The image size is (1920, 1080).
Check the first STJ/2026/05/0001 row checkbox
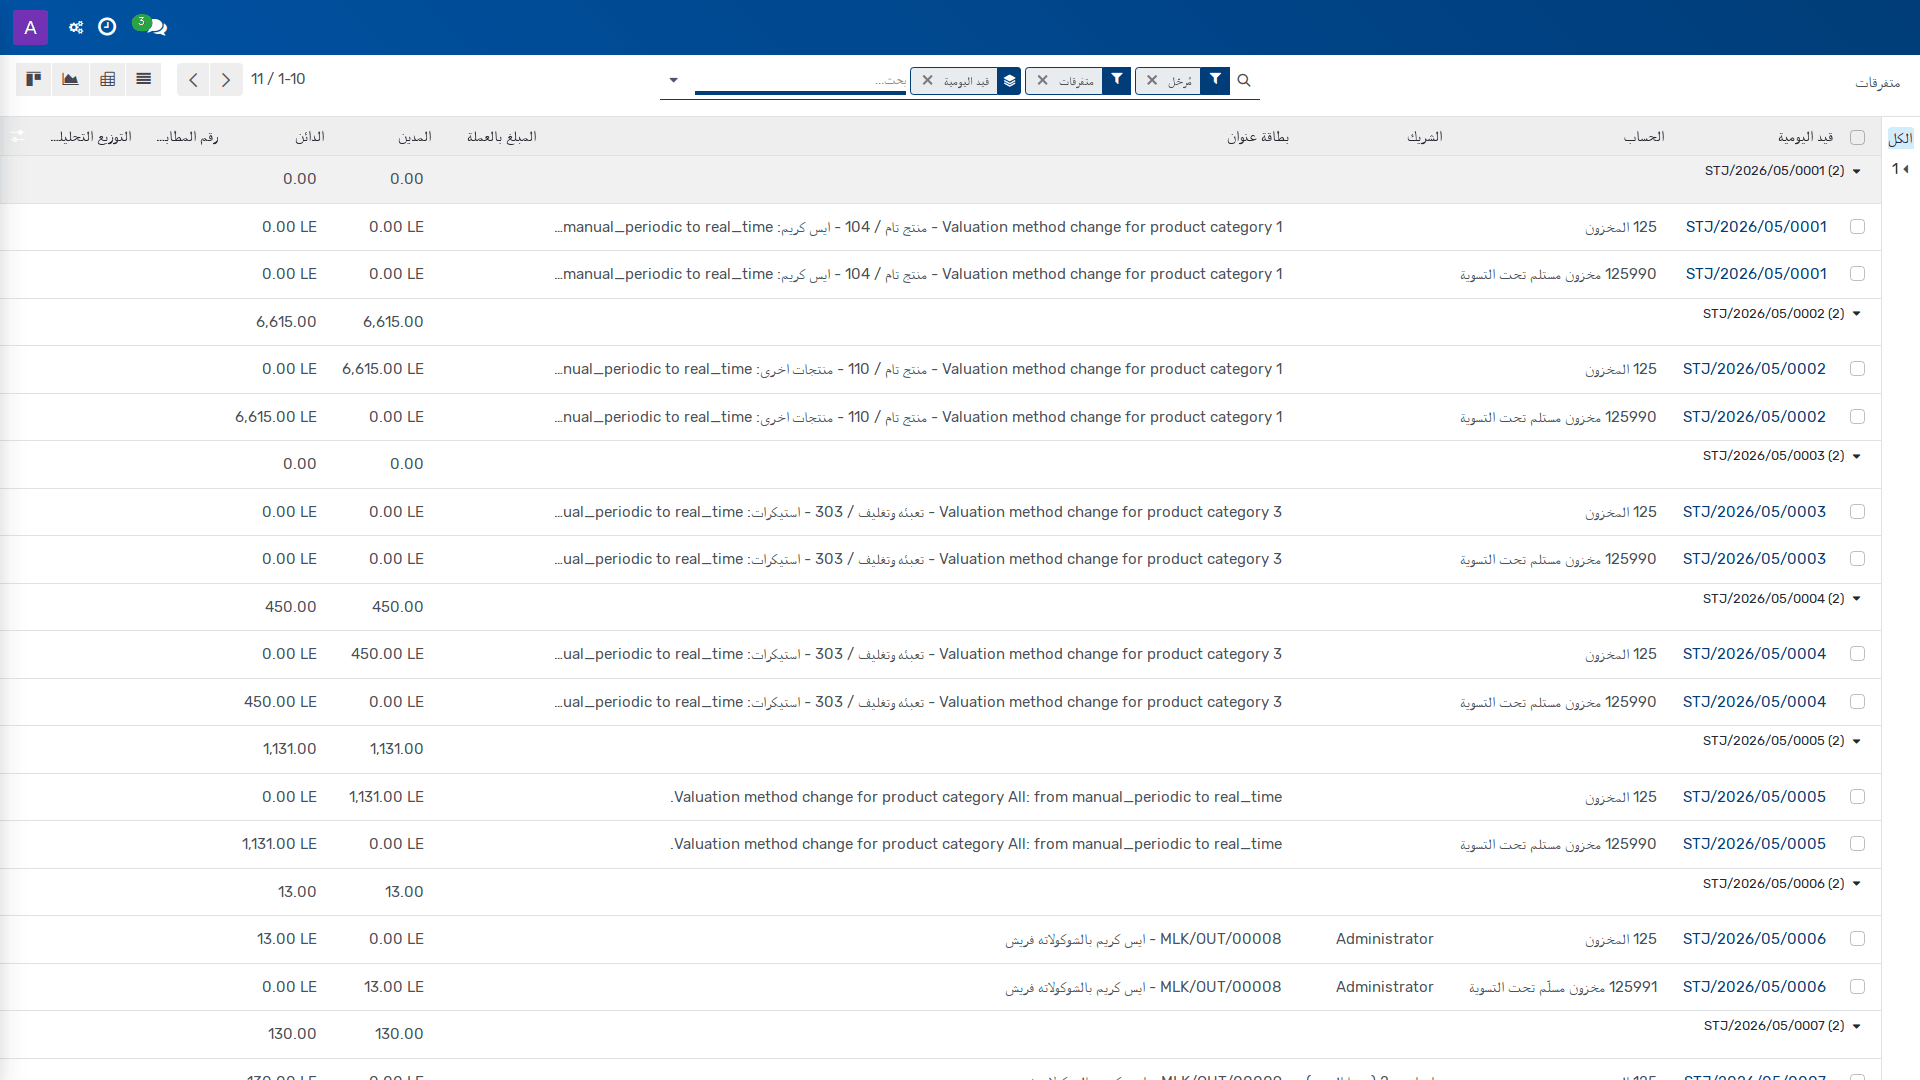point(1857,227)
